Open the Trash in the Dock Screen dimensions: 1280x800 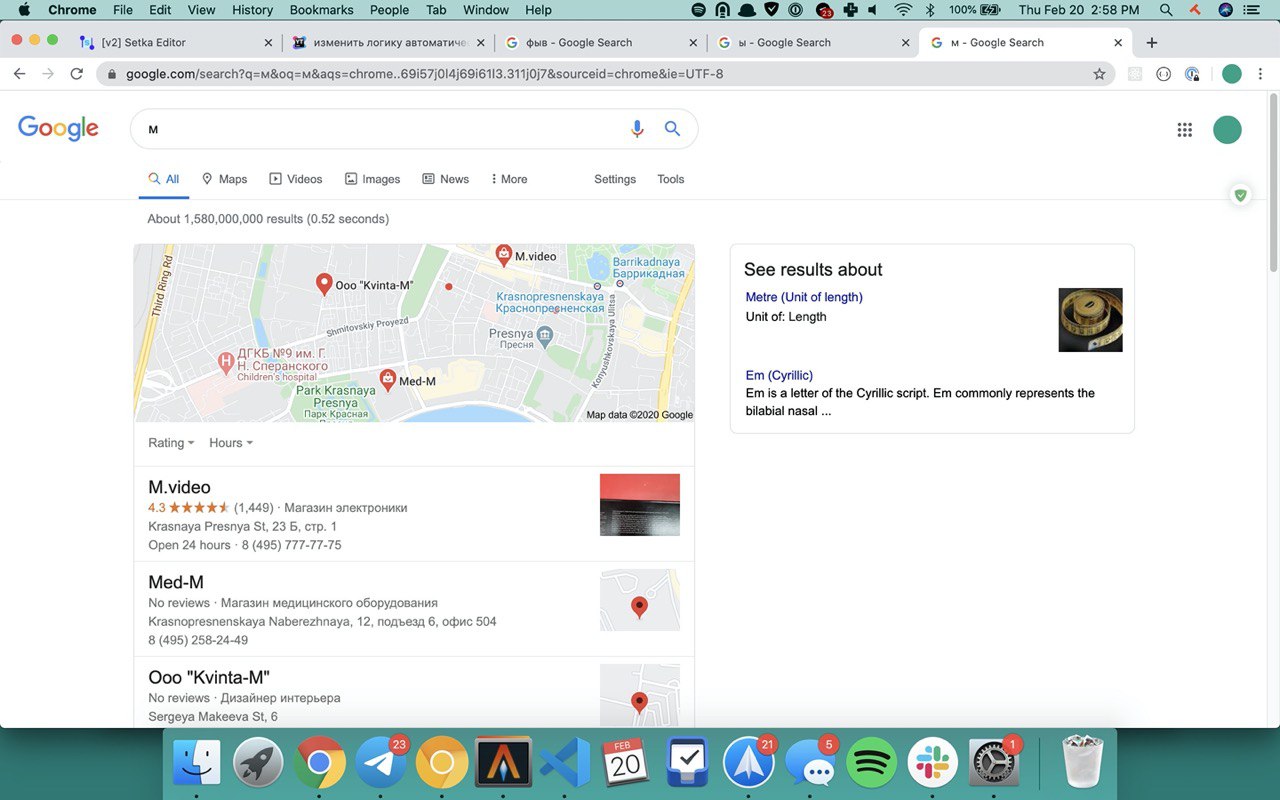click(1082, 762)
